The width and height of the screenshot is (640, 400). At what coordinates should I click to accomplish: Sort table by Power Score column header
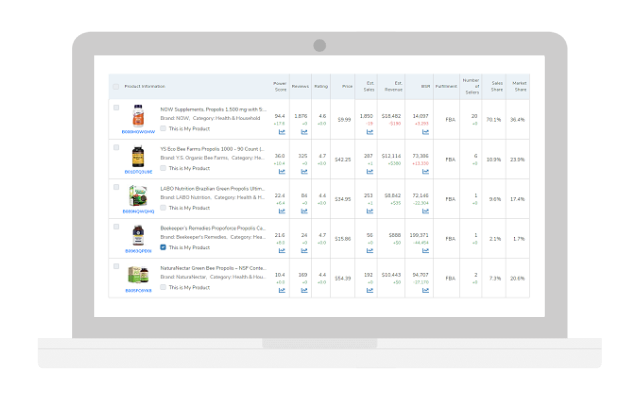click(279, 86)
